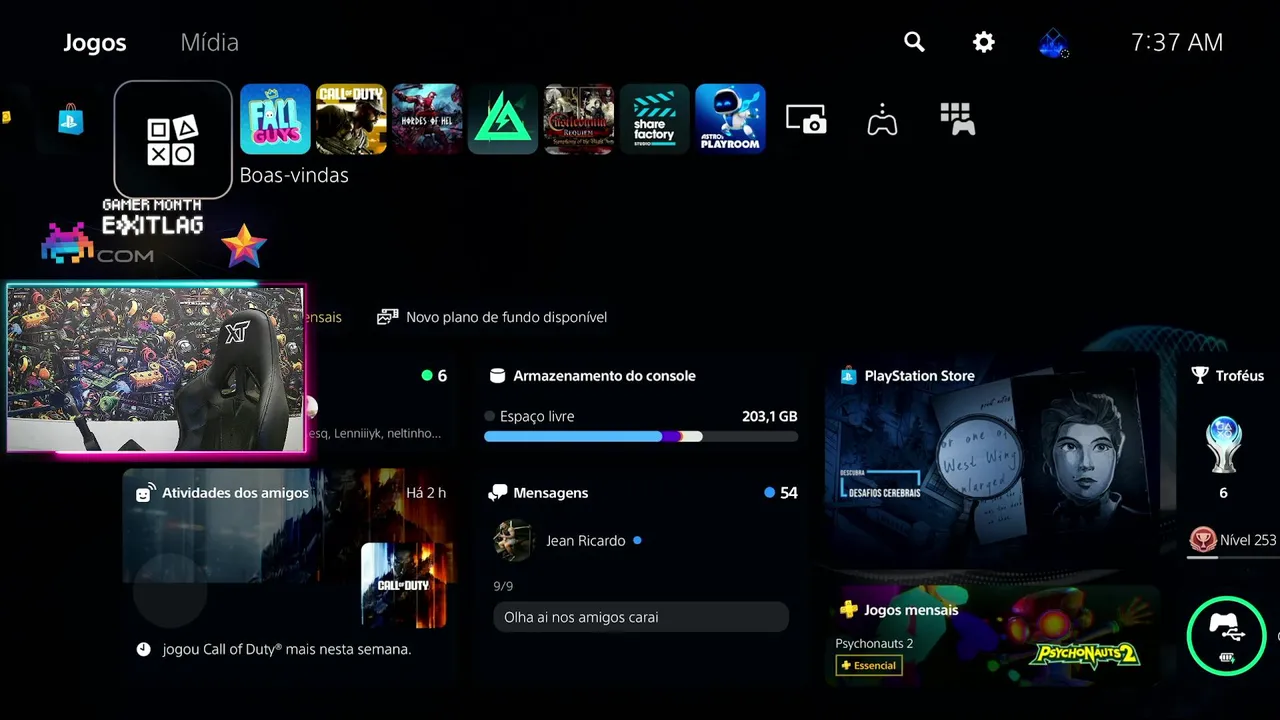The height and width of the screenshot is (720, 1280).
Task: Click the Espaço livre label
Action: point(537,416)
